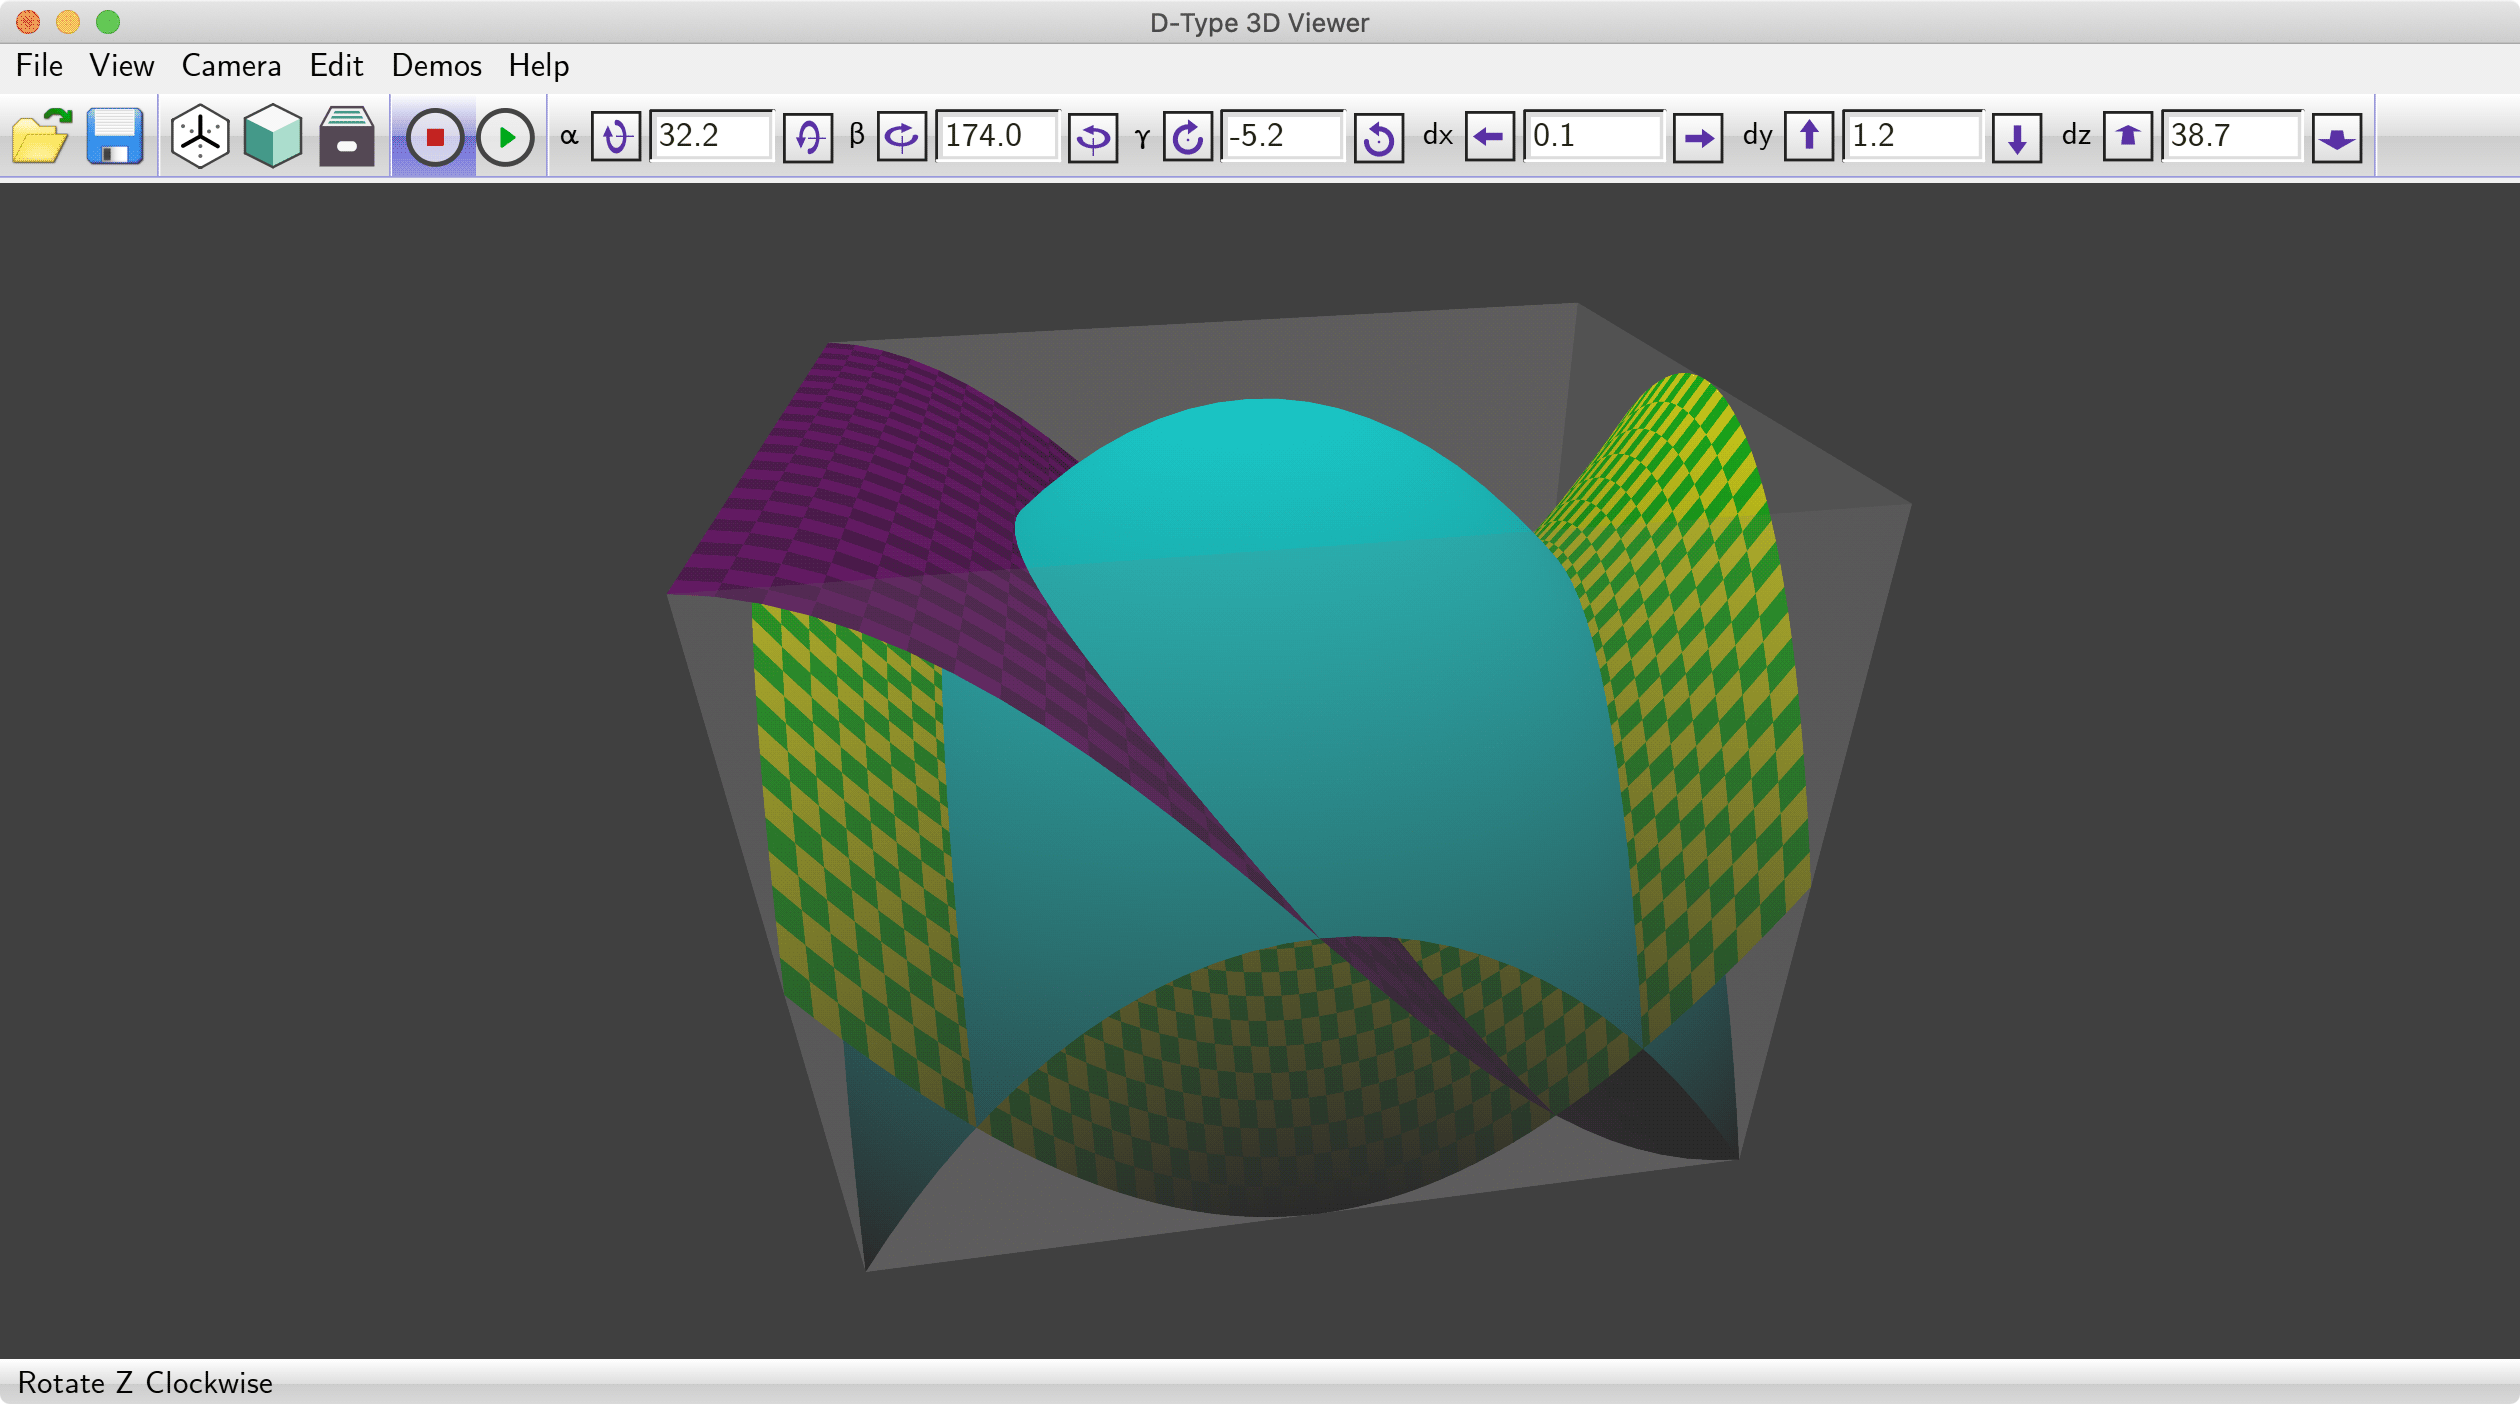Open the Camera menu

point(231,66)
